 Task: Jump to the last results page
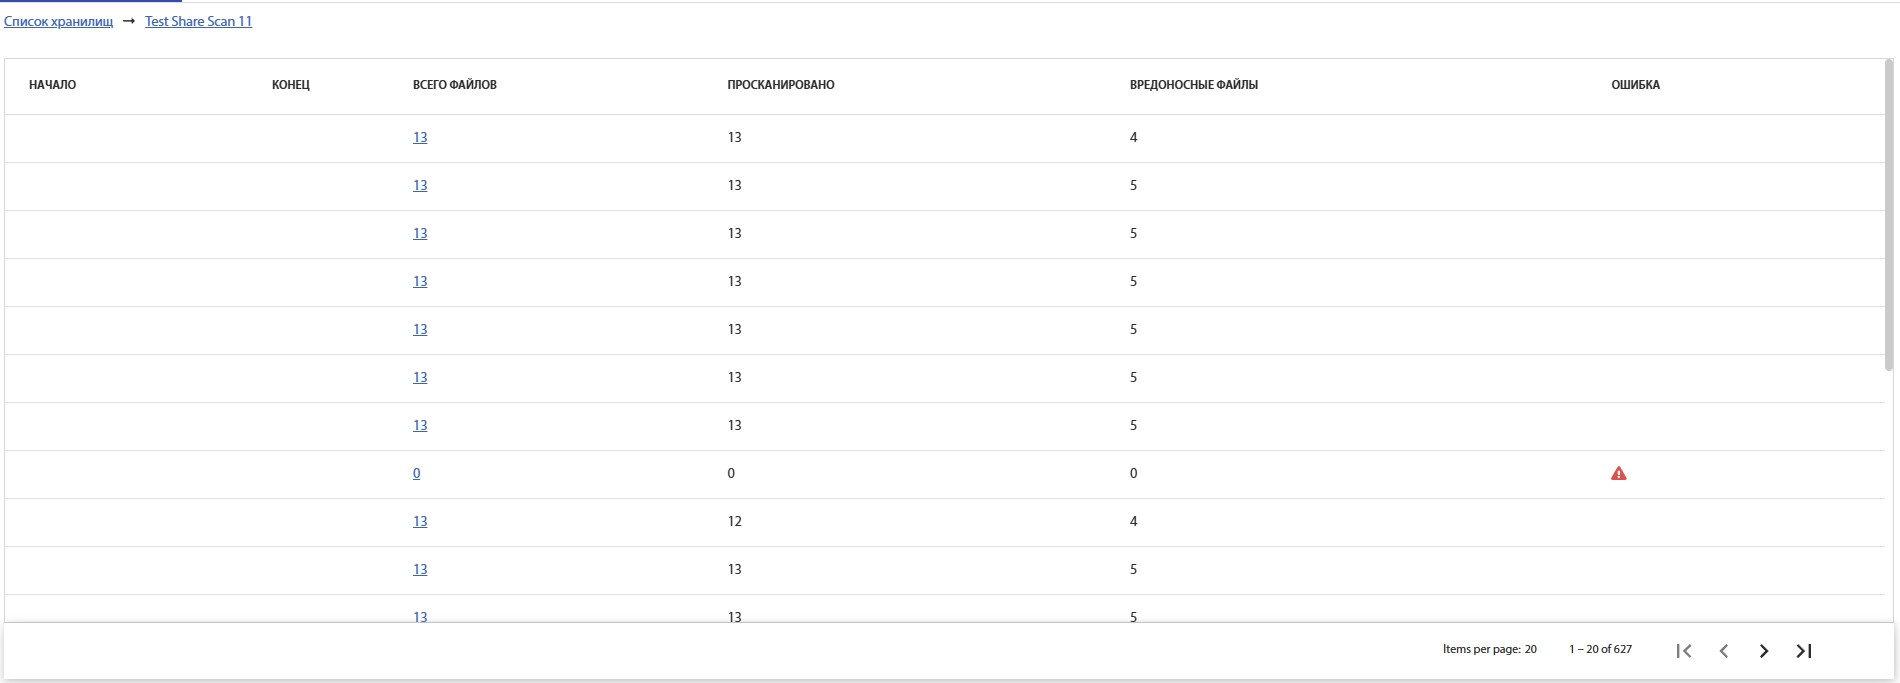click(x=1804, y=651)
